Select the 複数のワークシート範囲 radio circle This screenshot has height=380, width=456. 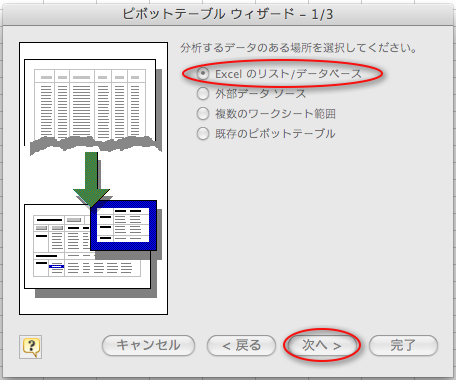pos(203,114)
